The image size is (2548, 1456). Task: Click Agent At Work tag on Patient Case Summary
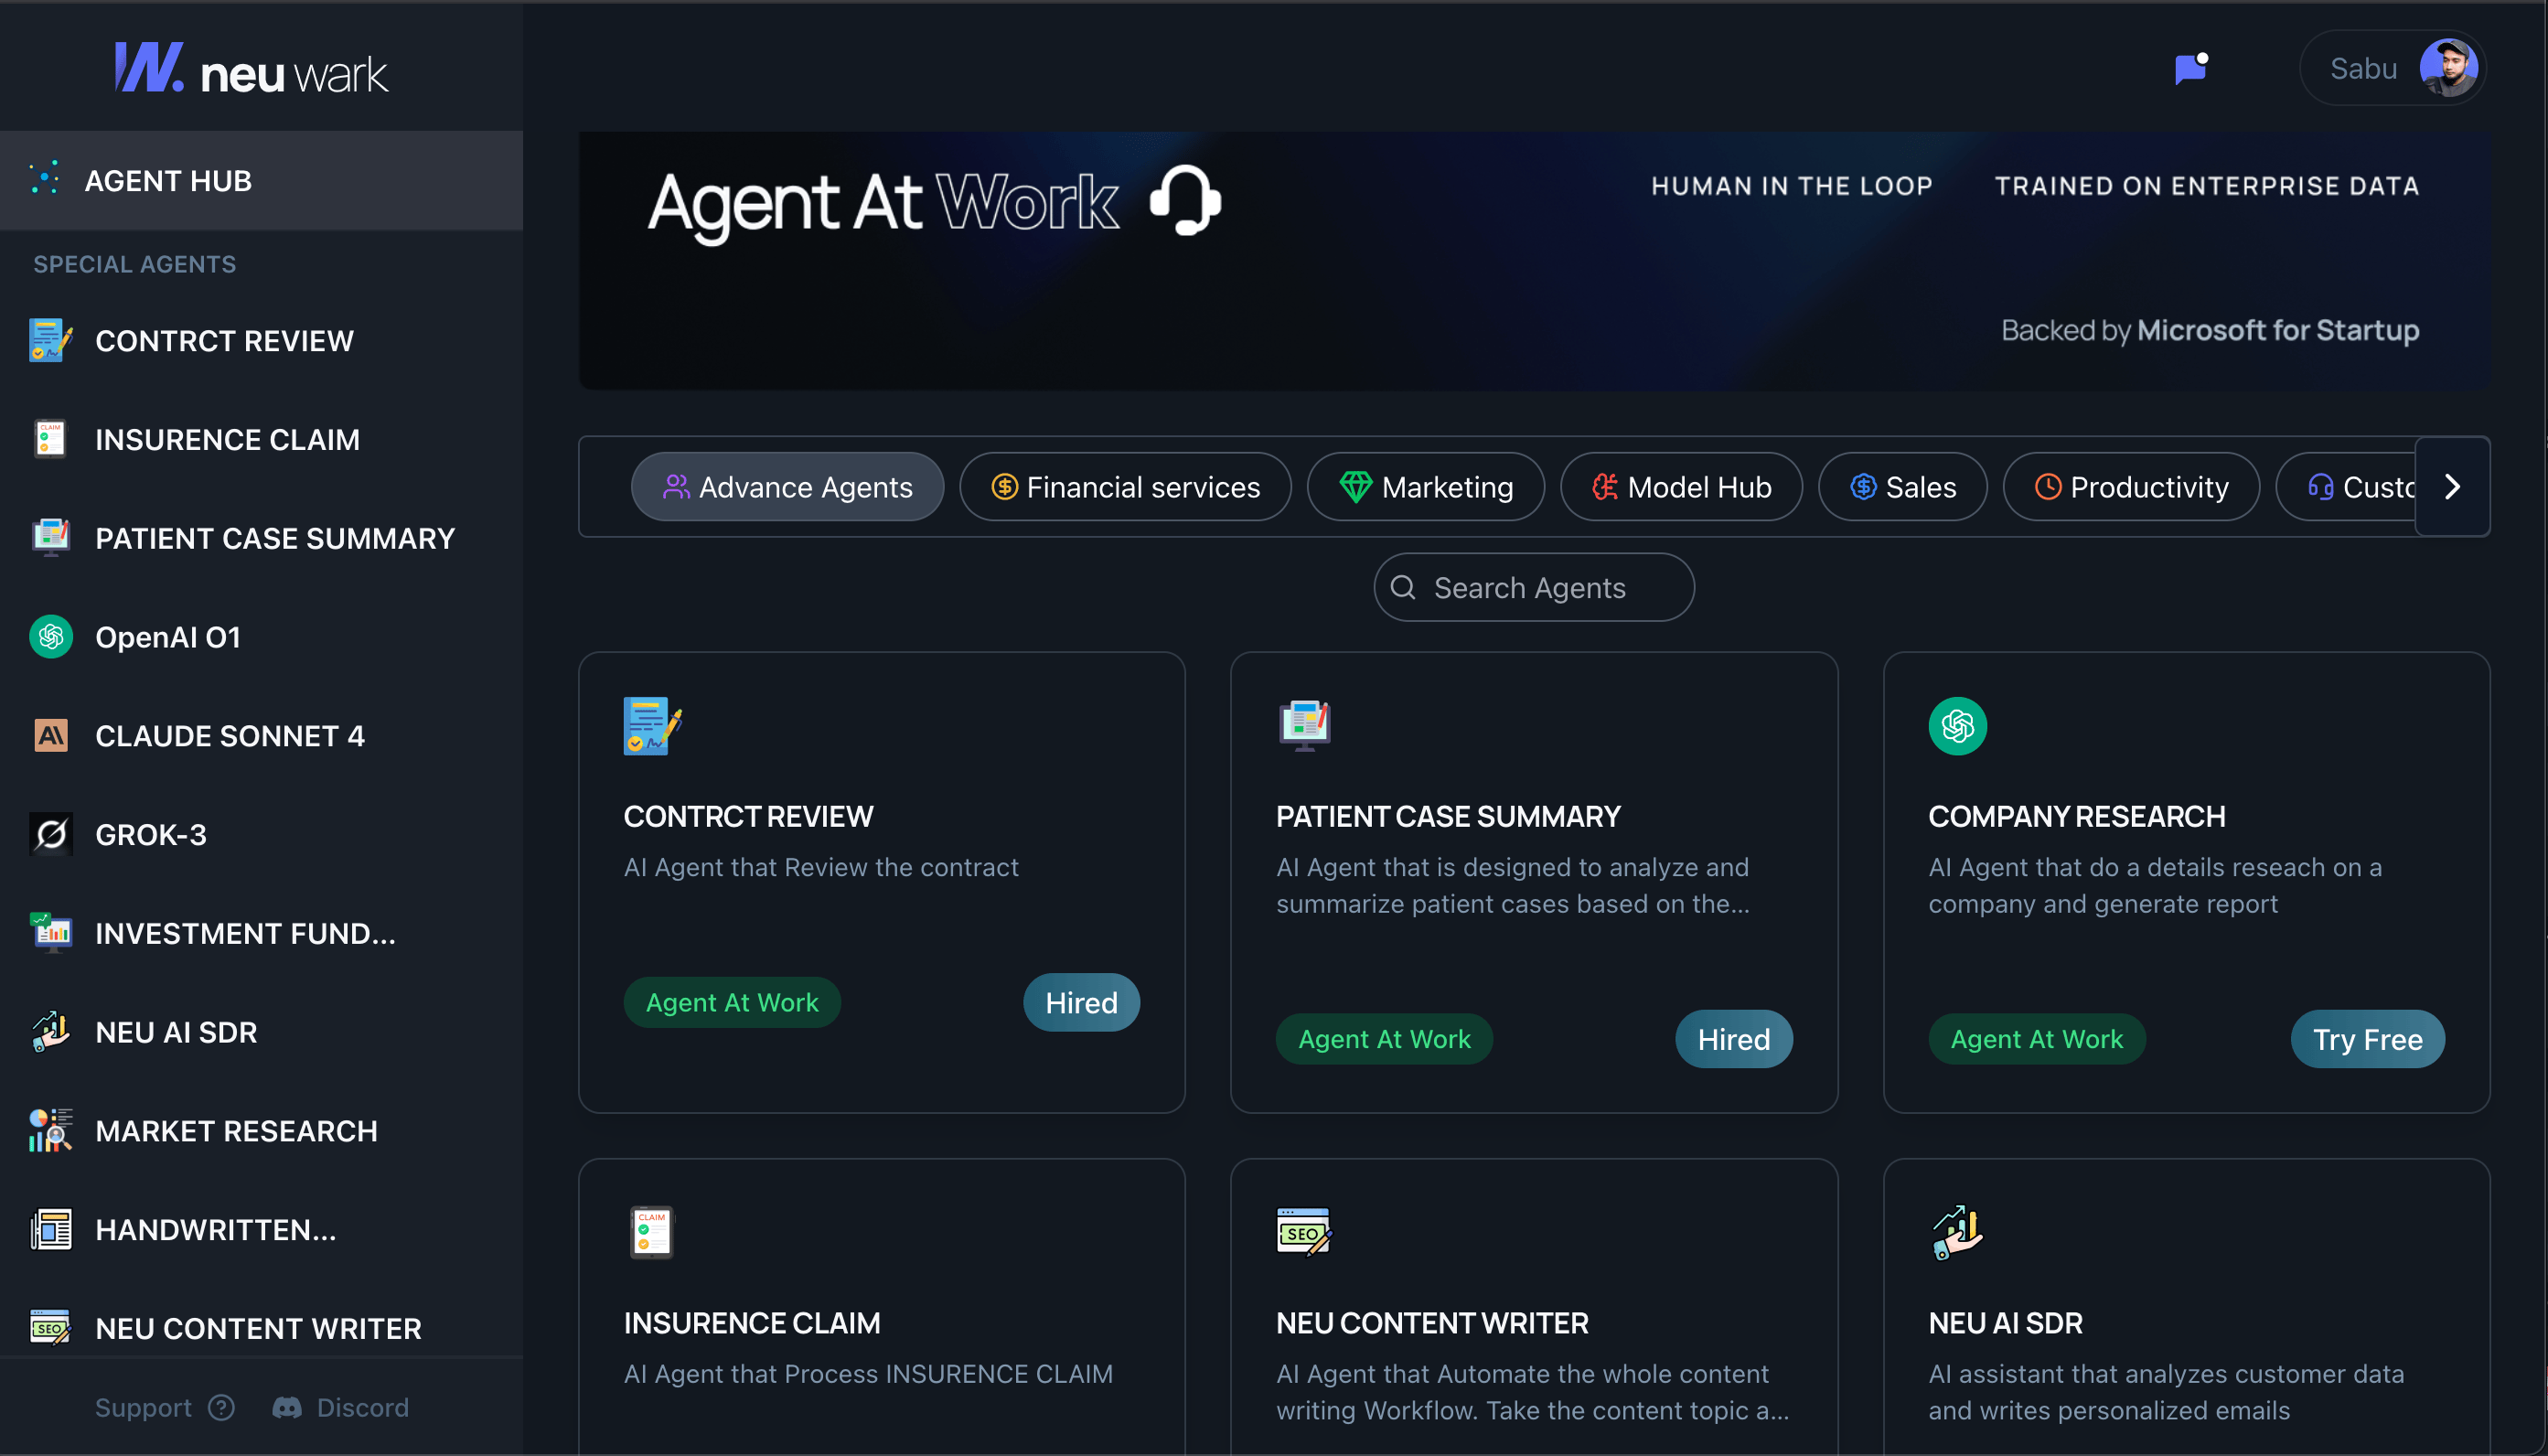pos(1384,1039)
